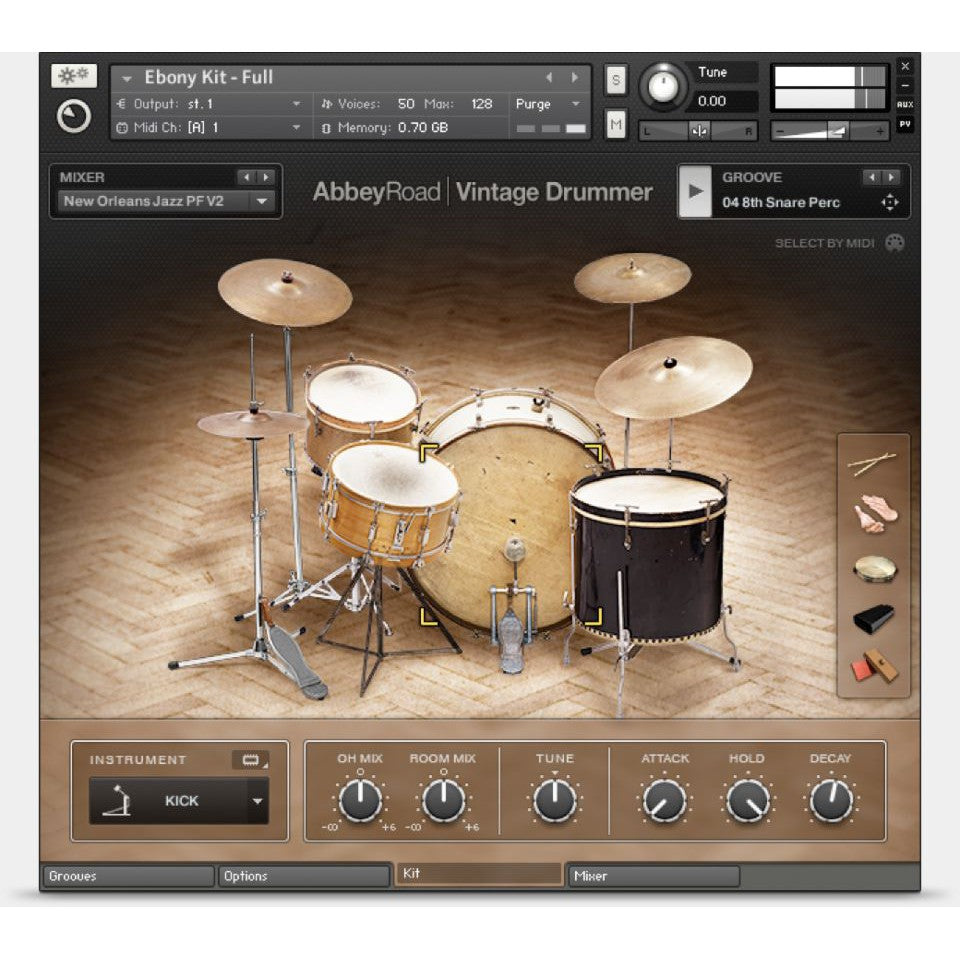Expand the KICK instrument selector
This screenshot has width=960, height=960.
257,800
